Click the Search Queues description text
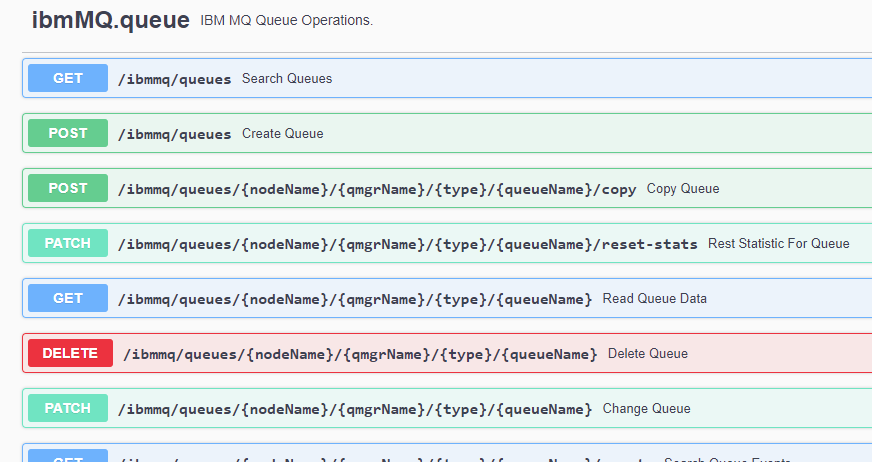Viewport: 872px width, 462px height. [287, 79]
